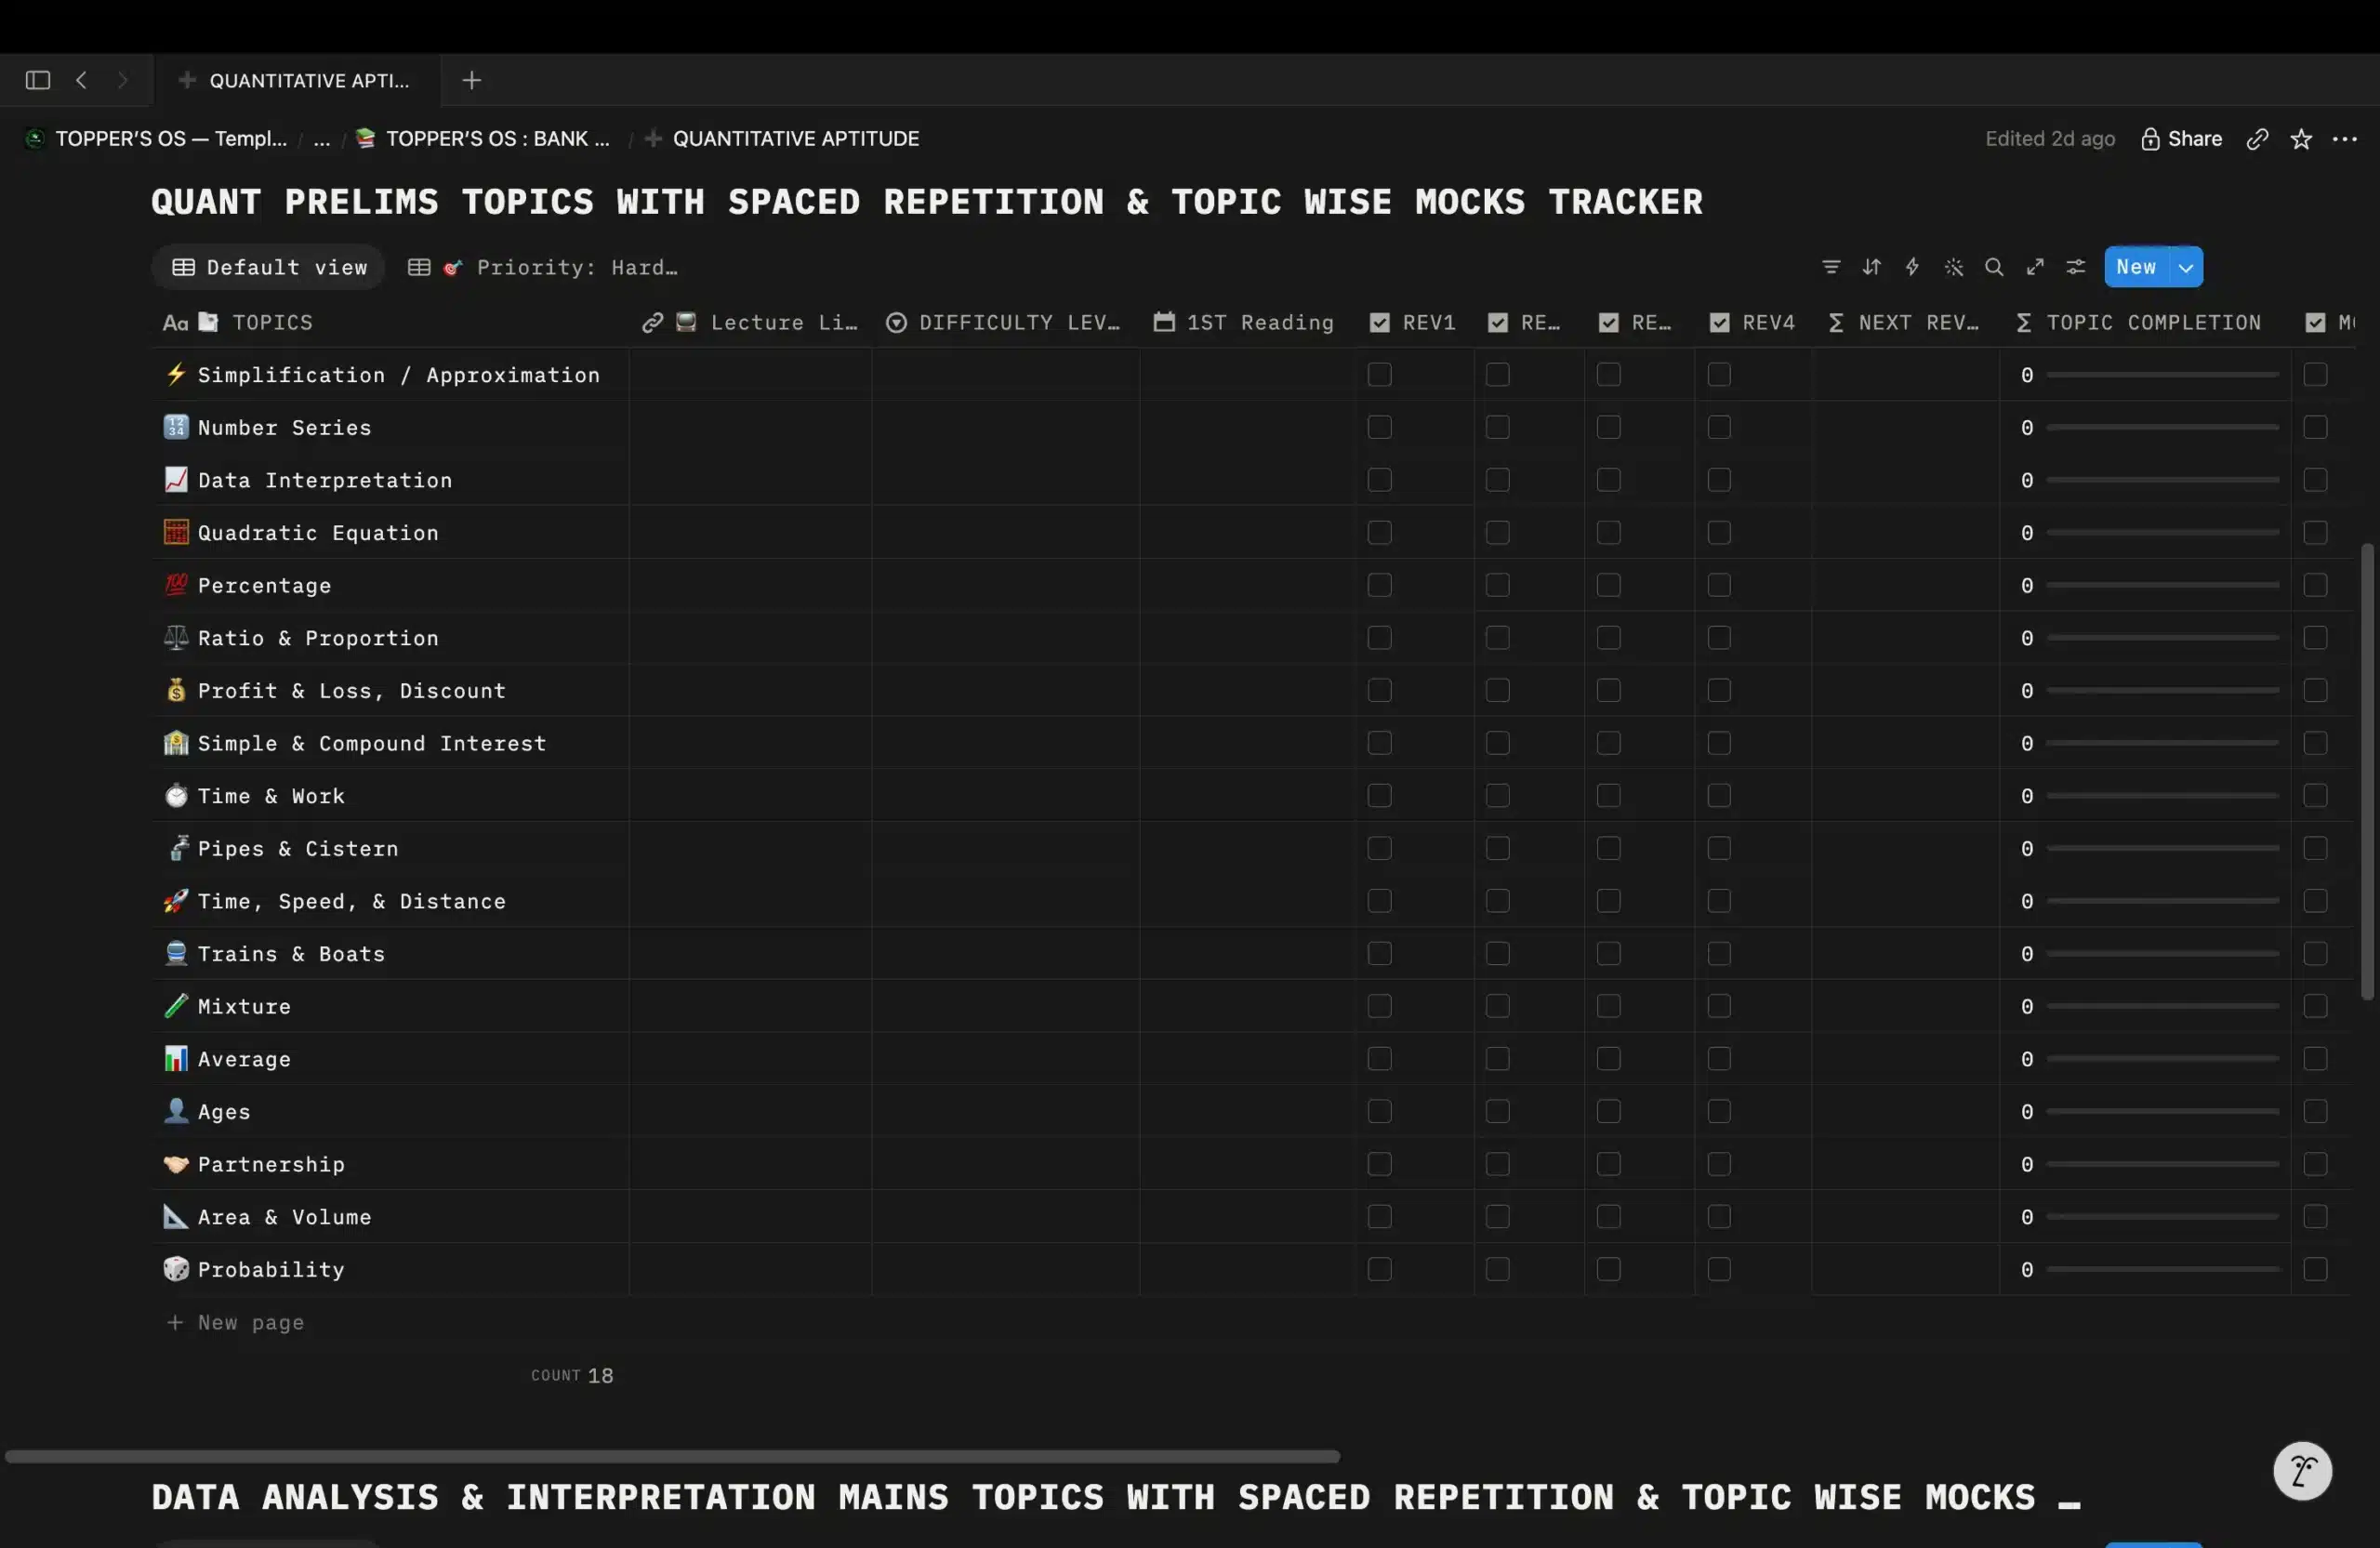Open database in full page via expand icon
Viewport: 2380px width, 1548px height.
(x=2035, y=267)
